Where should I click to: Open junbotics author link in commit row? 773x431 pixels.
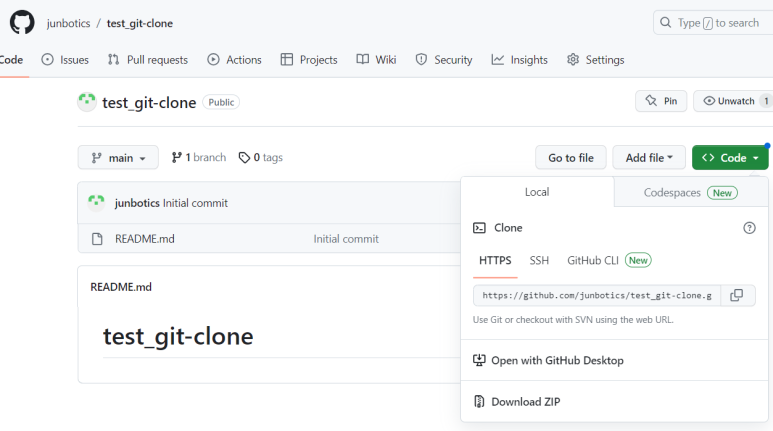coord(137,203)
